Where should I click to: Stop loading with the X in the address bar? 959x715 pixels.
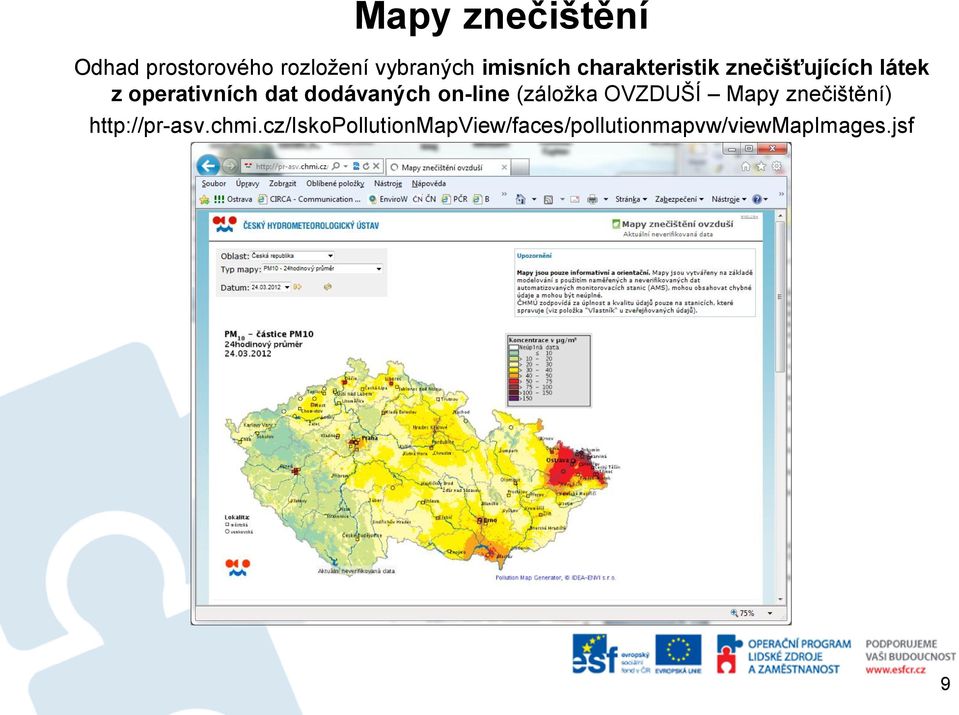376,166
